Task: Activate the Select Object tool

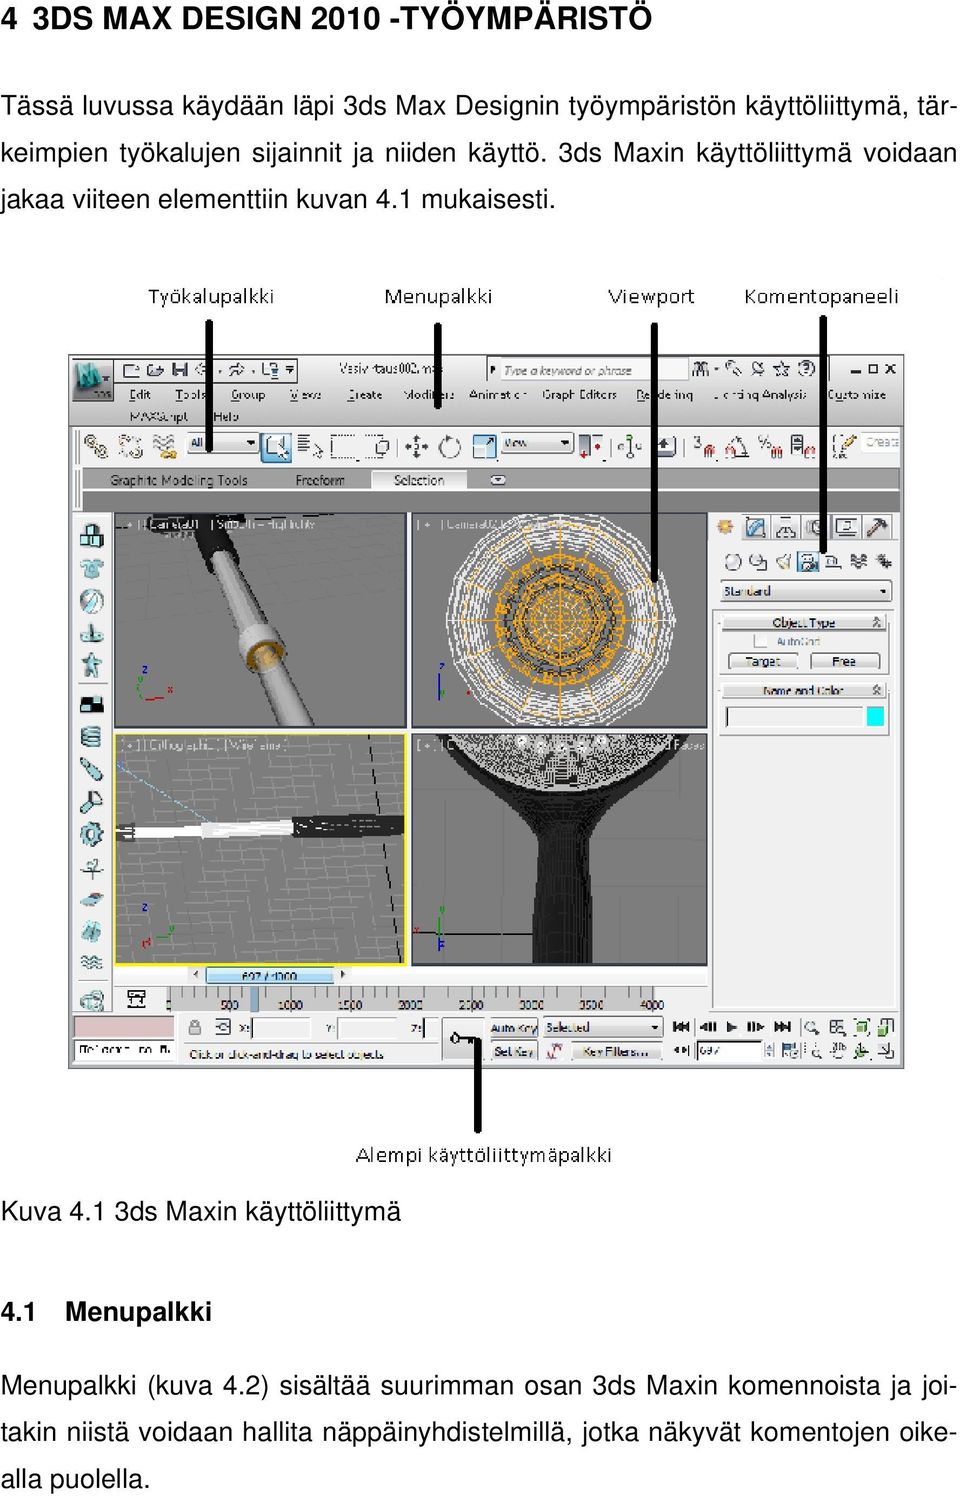Action: pos(276,446)
